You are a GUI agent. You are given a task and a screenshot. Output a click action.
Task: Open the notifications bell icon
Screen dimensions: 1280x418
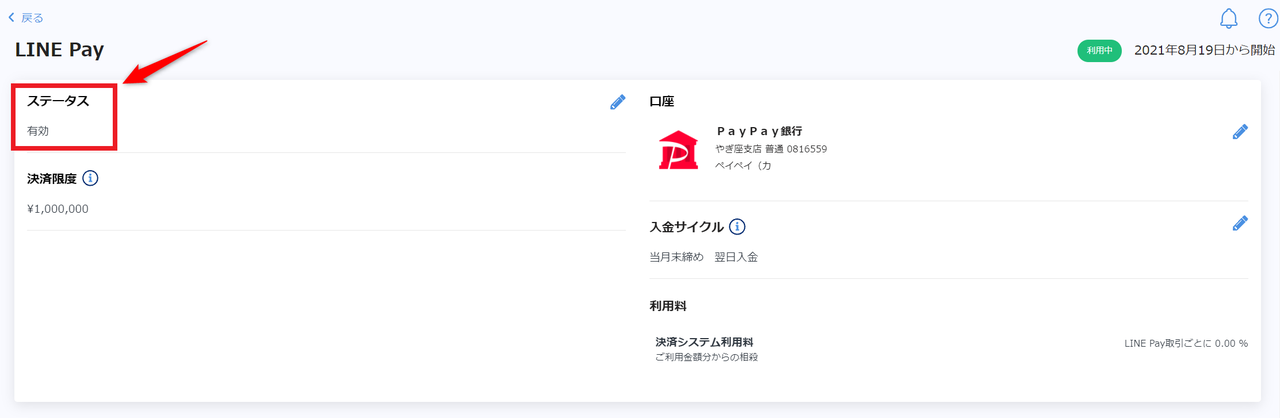pos(1229,18)
